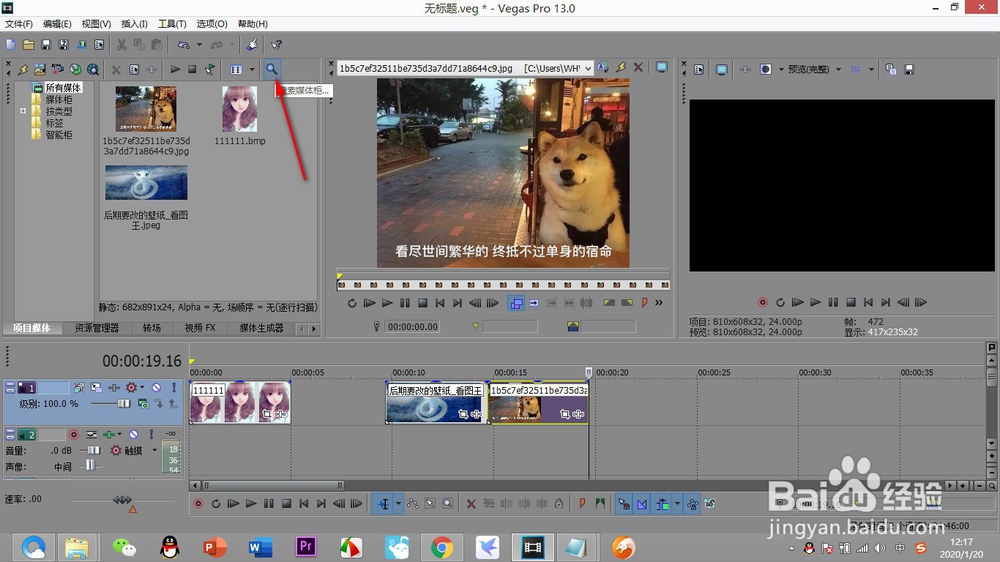Click the Cut scissors icon
The width and height of the screenshot is (1000, 562).
point(121,45)
